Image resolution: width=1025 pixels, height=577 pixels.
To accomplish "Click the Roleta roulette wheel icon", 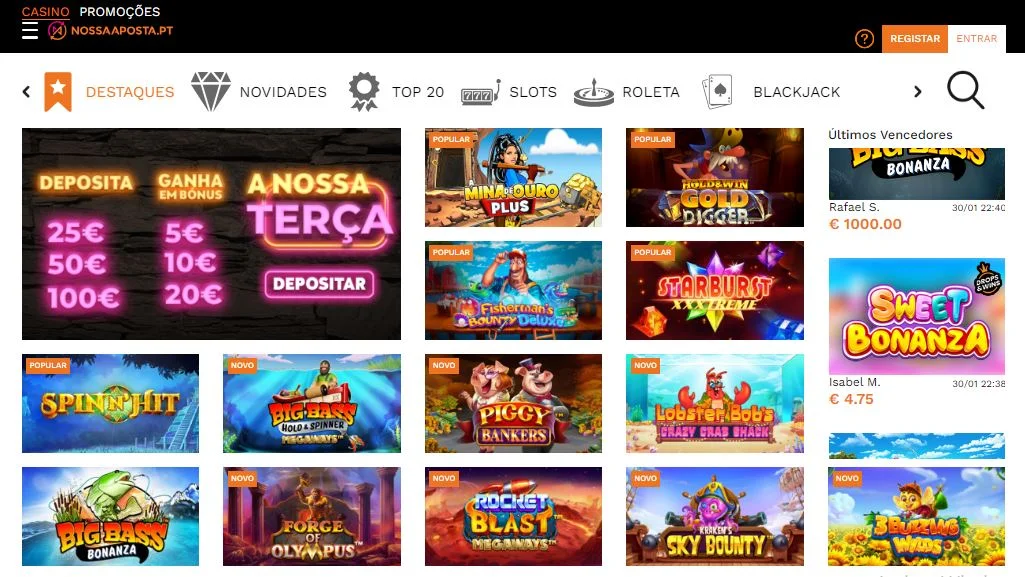I will pos(594,92).
